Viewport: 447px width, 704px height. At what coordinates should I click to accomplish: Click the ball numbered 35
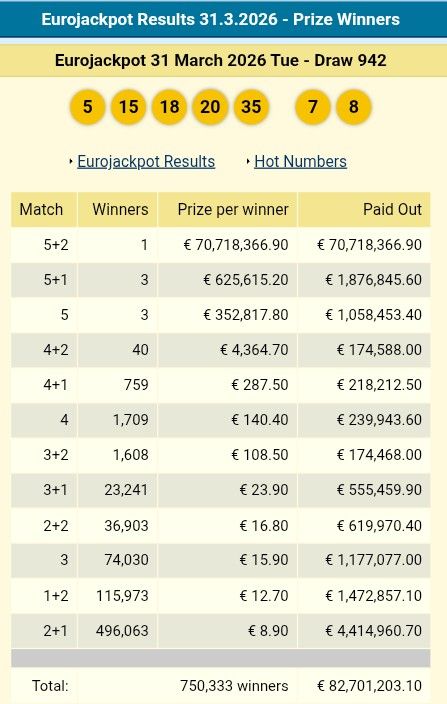[x=251, y=107]
